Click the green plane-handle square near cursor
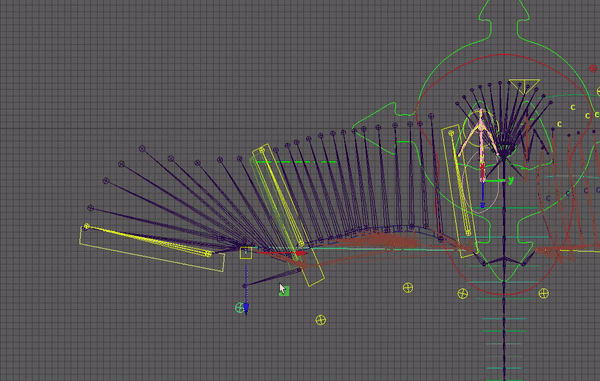This screenshot has height=381, width=600. [x=285, y=291]
